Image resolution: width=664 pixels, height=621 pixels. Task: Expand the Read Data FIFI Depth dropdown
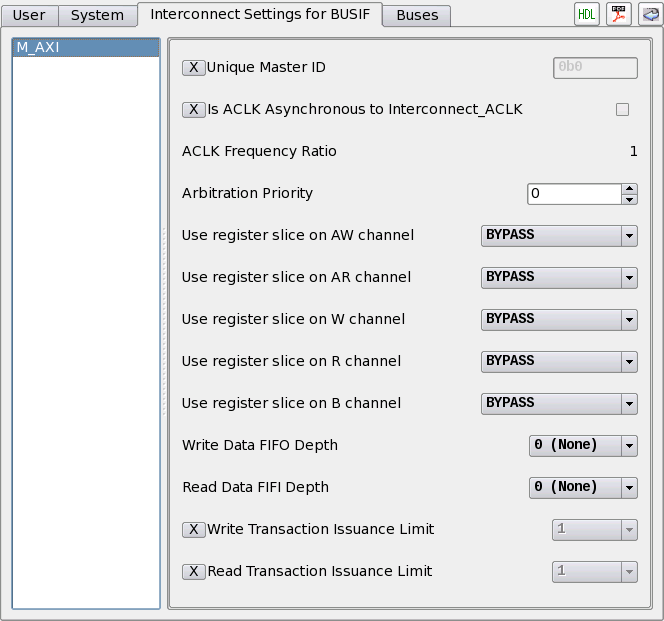(x=583, y=487)
